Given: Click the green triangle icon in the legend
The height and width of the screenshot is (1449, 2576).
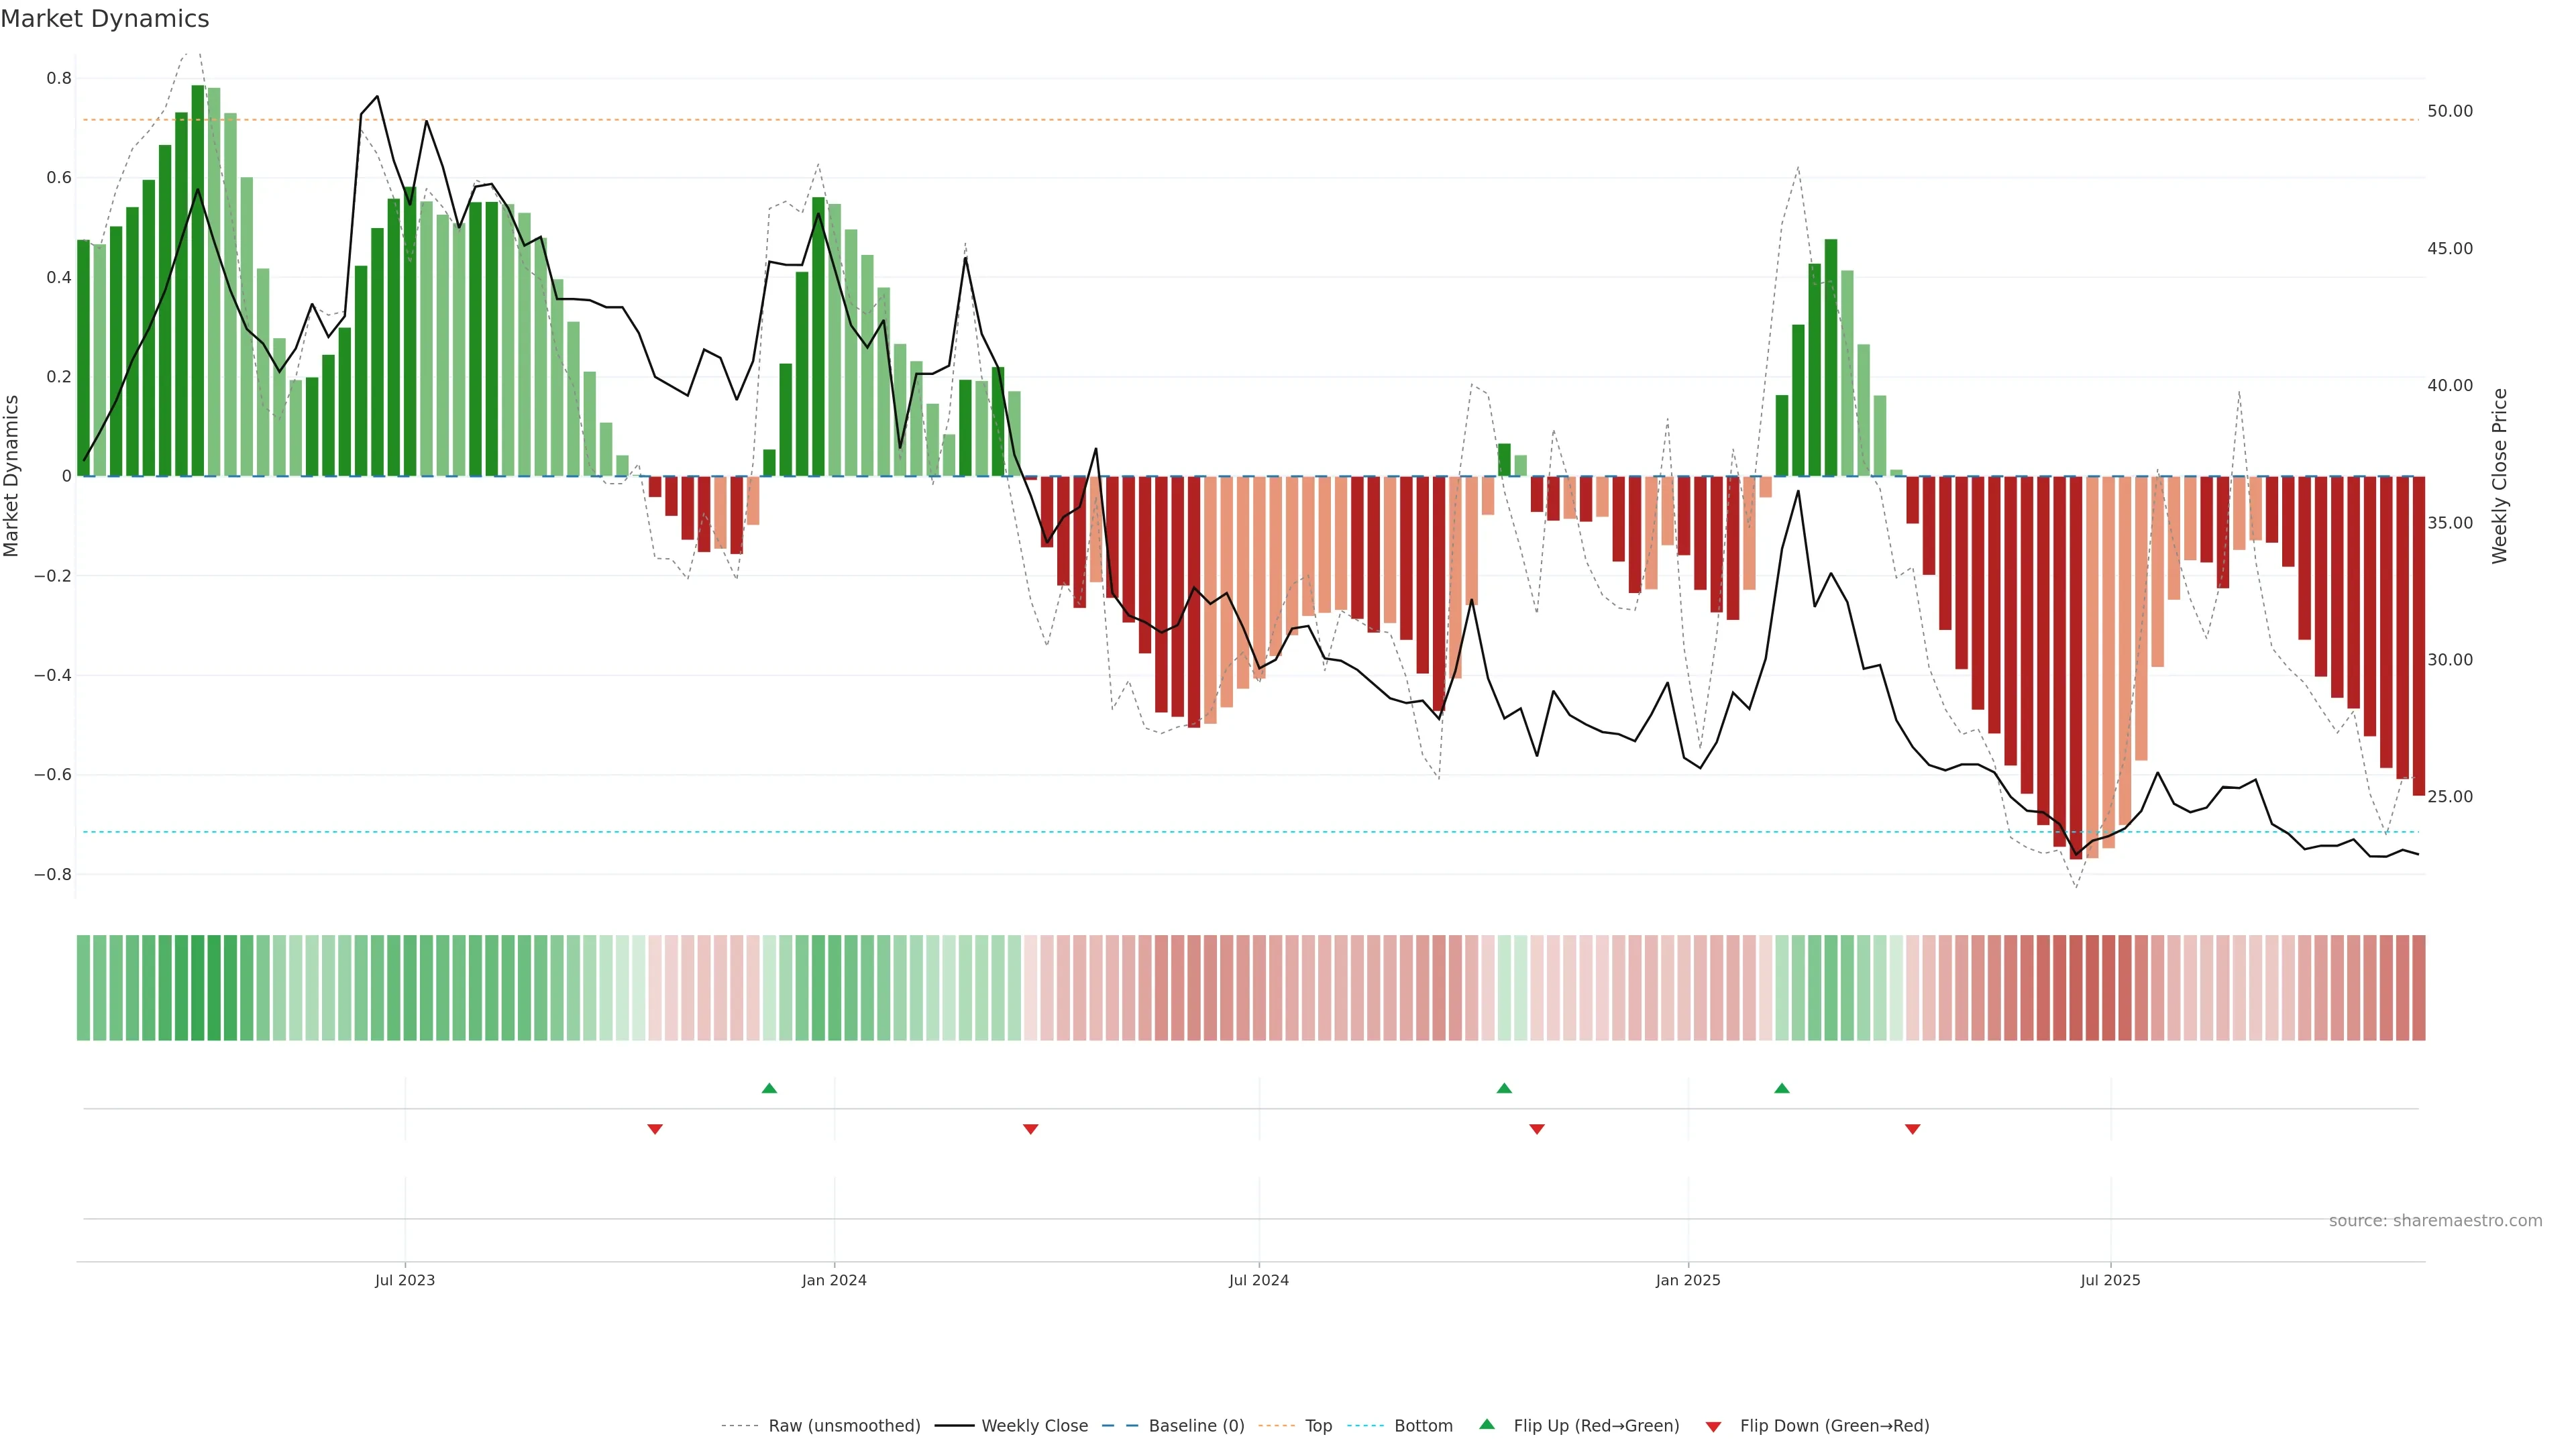Looking at the screenshot, I should click(x=1487, y=1424).
